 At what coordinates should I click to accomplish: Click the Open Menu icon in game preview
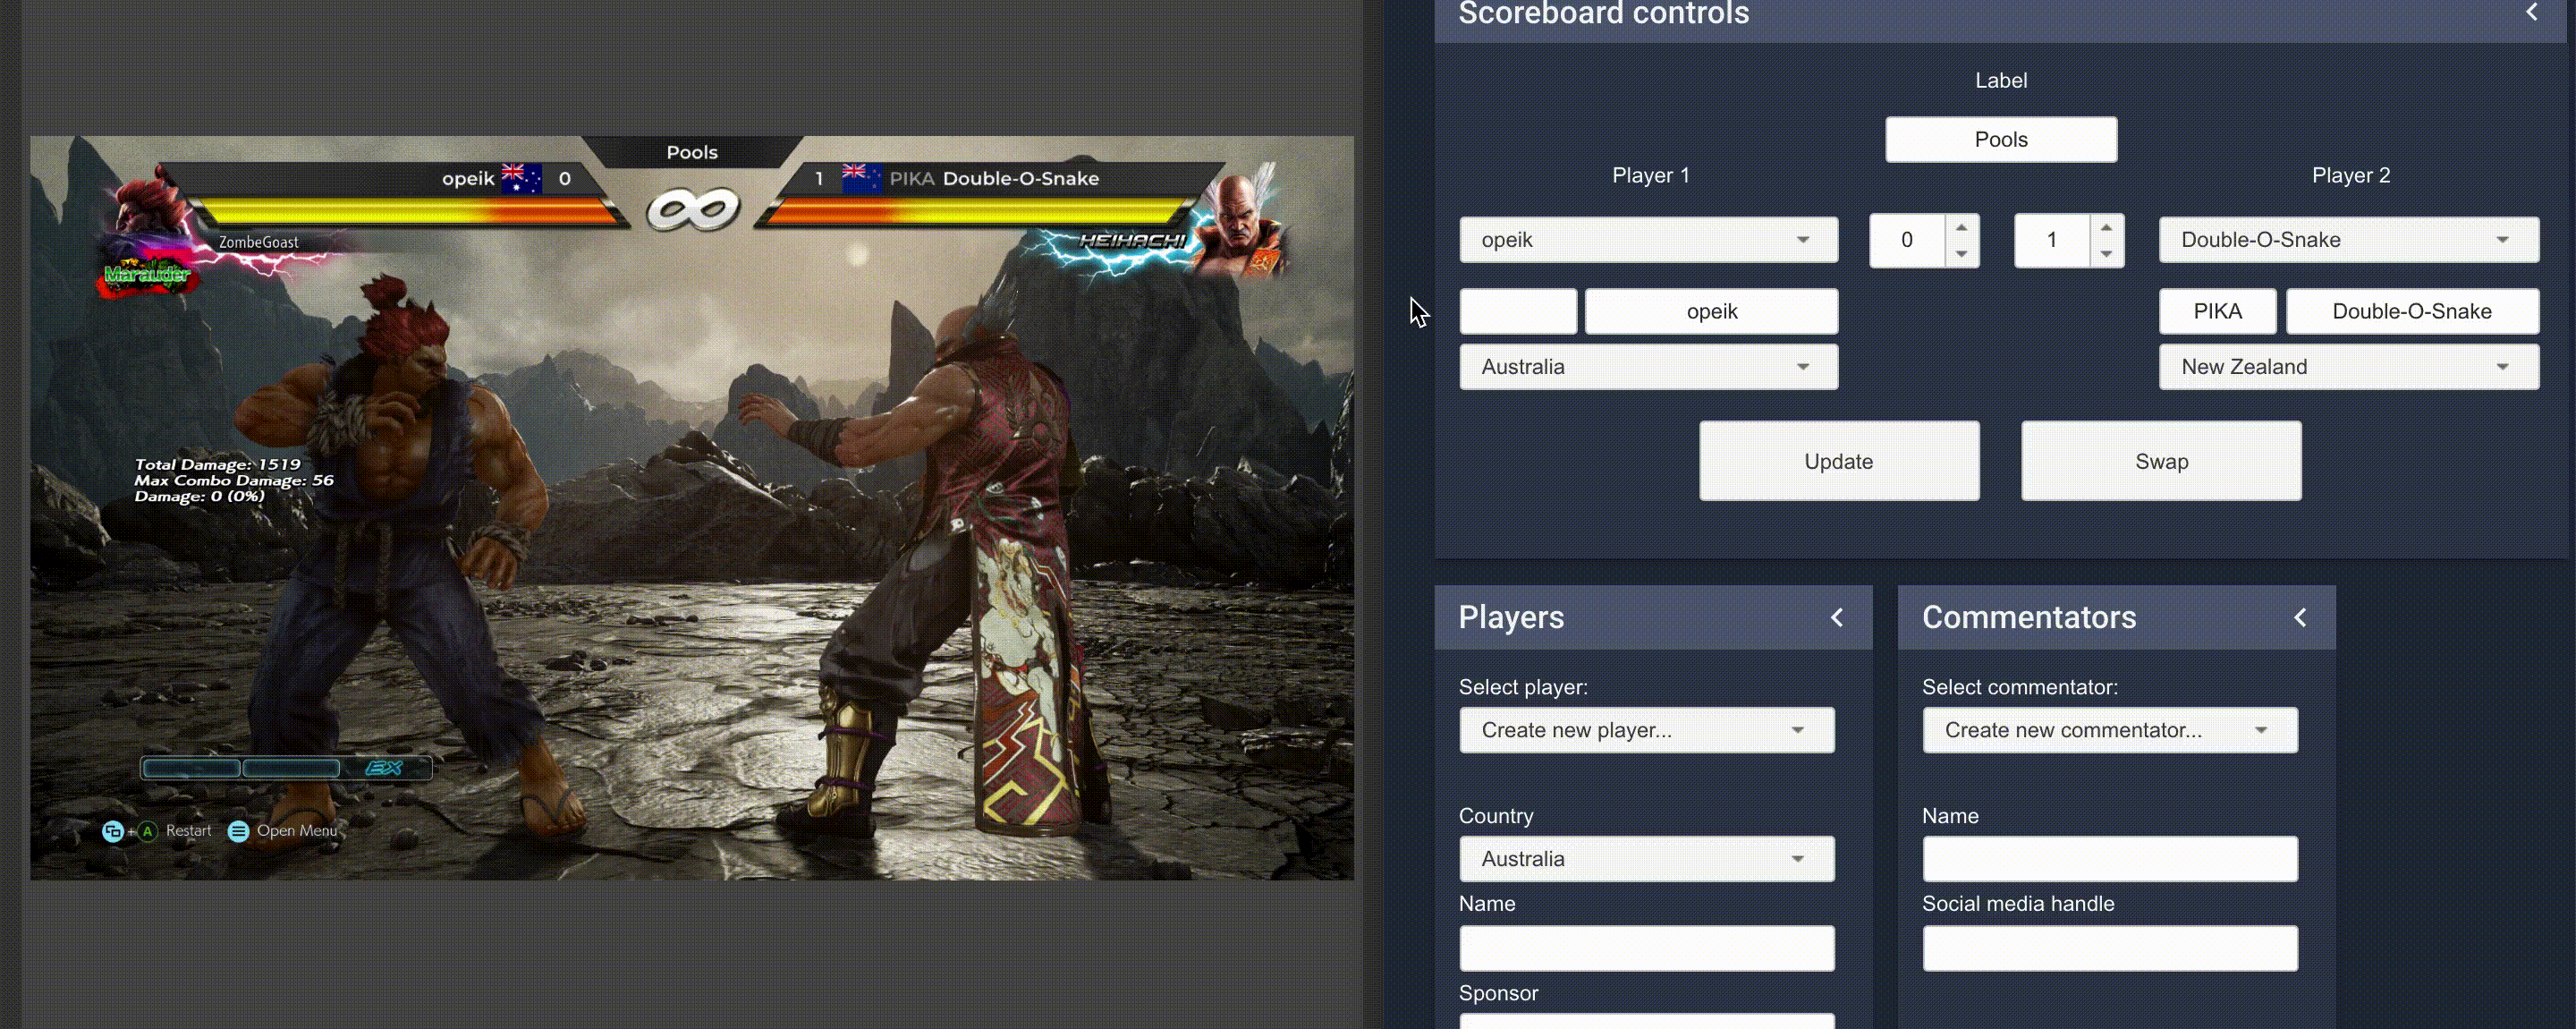pyautogui.click(x=238, y=831)
